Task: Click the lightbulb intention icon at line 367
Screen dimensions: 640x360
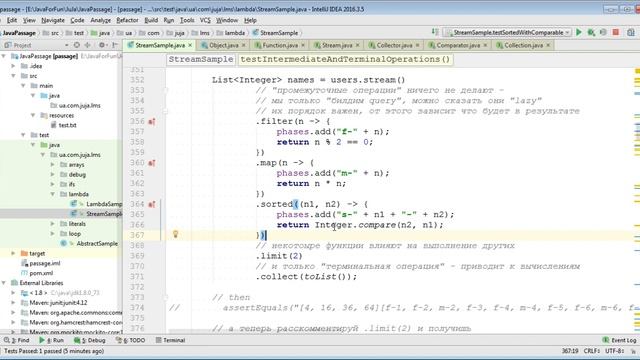Action: click(176, 234)
